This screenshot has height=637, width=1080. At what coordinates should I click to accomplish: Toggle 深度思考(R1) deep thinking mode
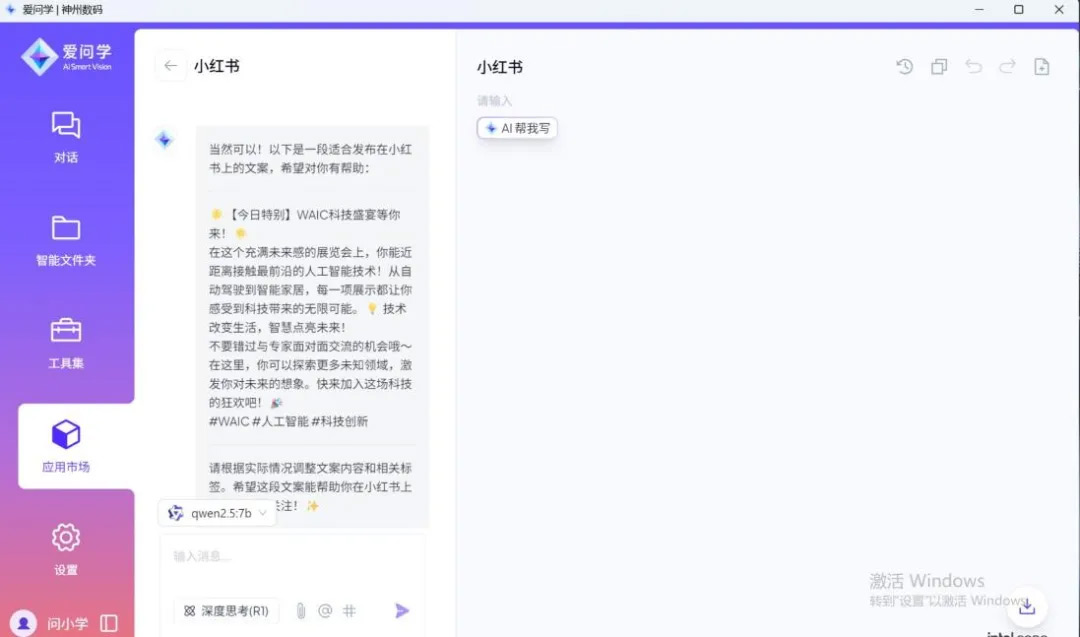pyautogui.click(x=226, y=611)
